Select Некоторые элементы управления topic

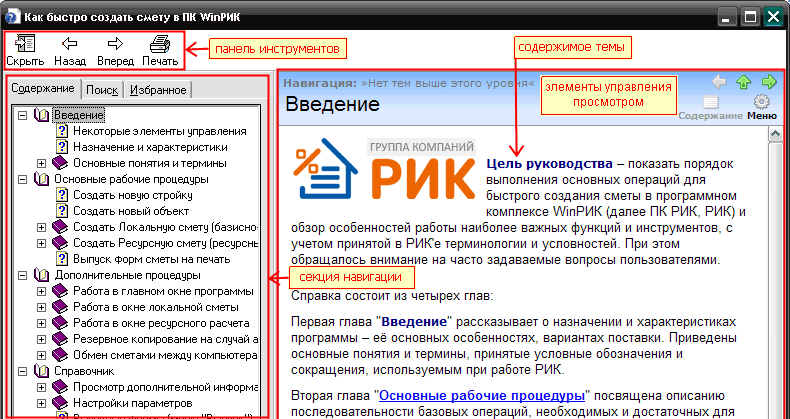(160, 131)
